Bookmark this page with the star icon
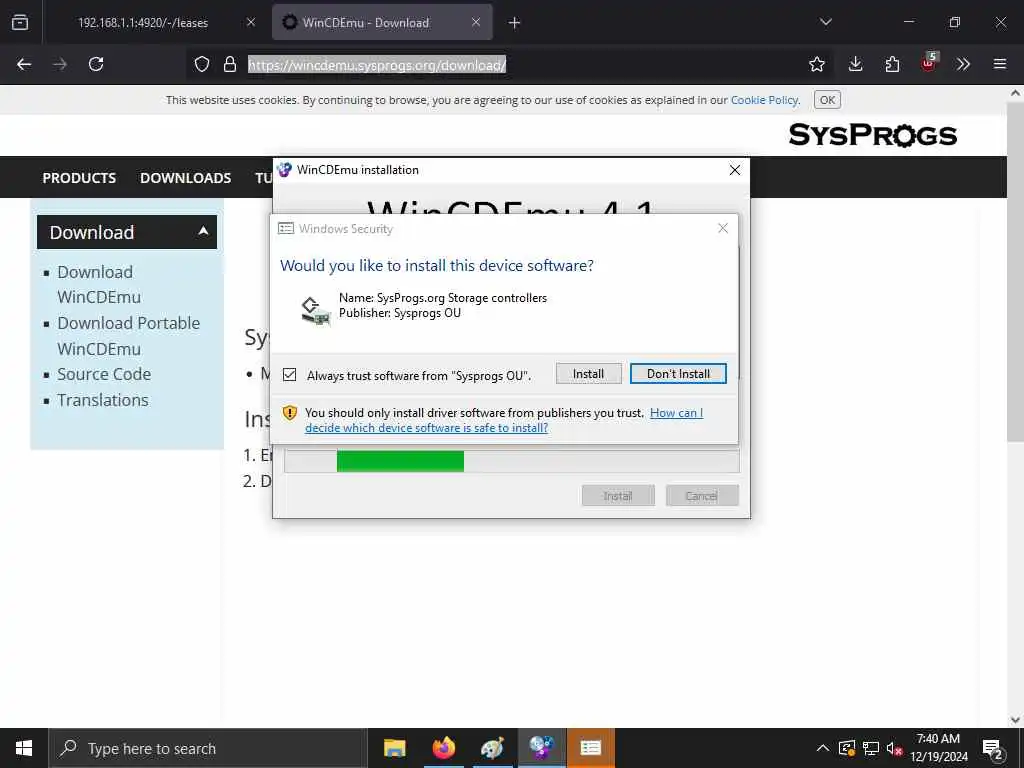This screenshot has width=1024, height=768. coord(817,64)
